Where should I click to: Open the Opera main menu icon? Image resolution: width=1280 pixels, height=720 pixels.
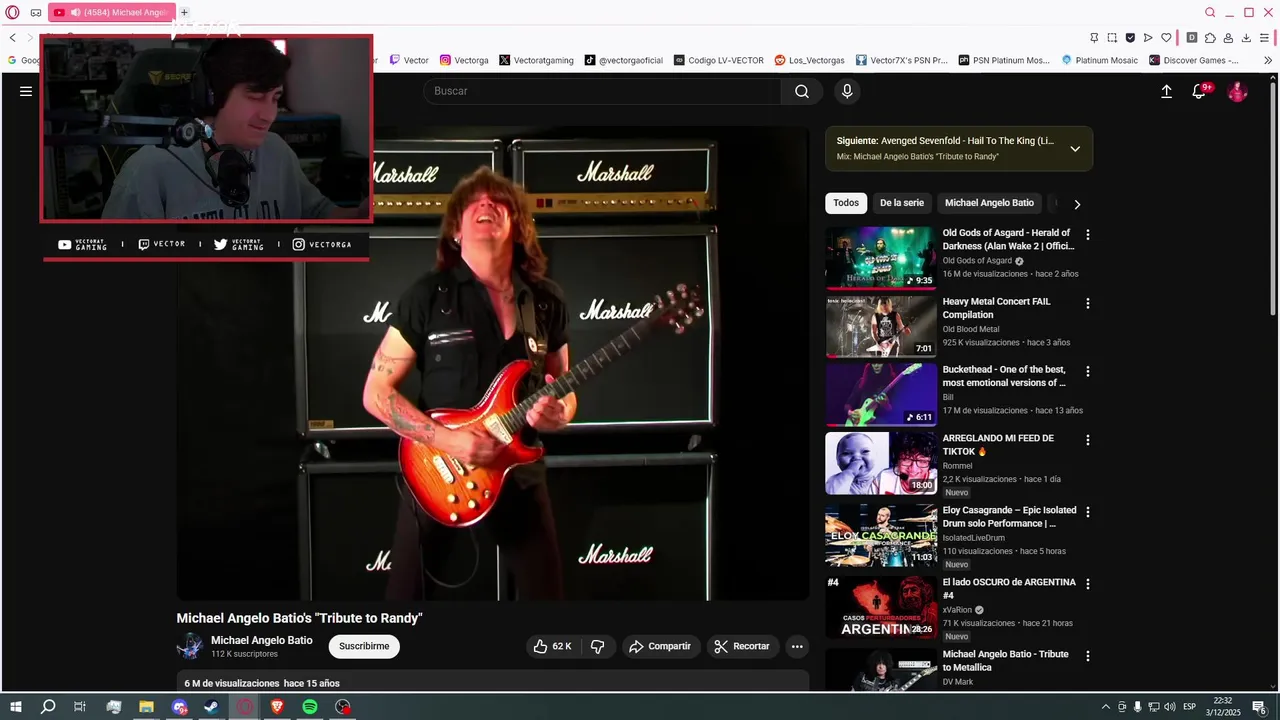click(x=12, y=12)
